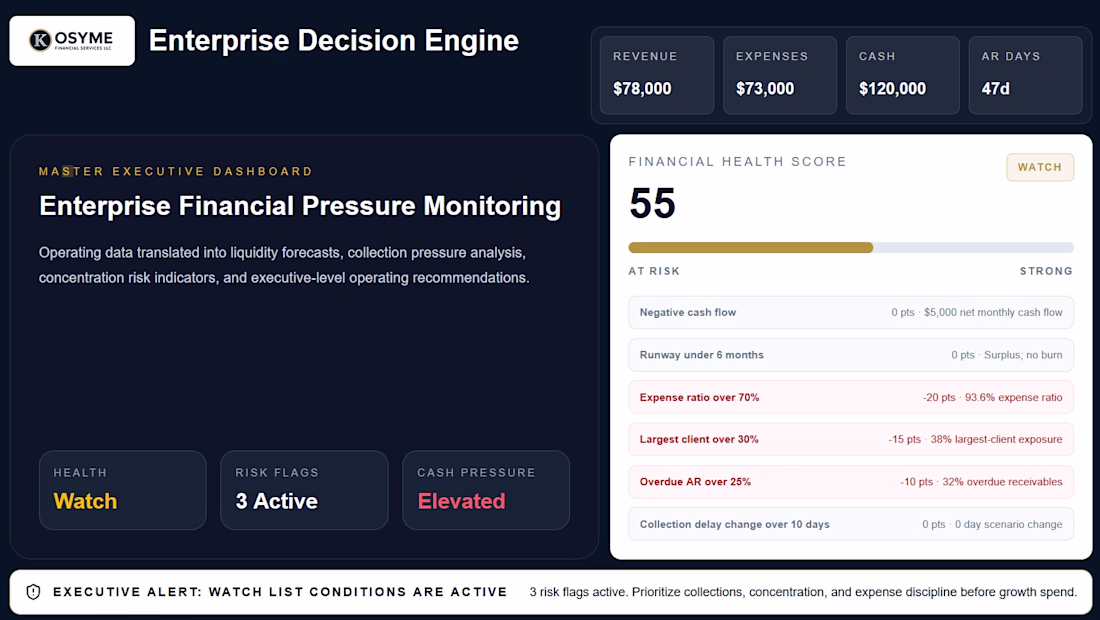The height and width of the screenshot is (620, 1100).
Task: Click the Collection delay change row
Action: coord(850,524)
